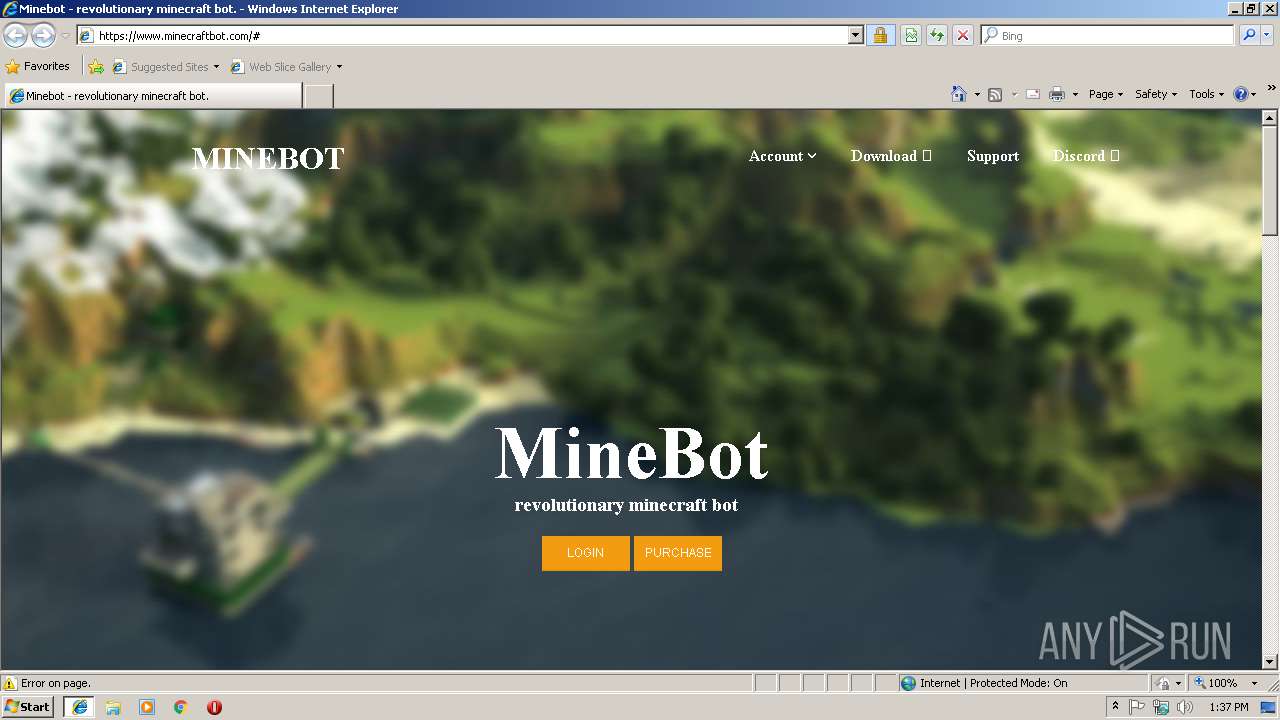This screenshot has width=1280, height=720.
Task: Click the security lock icon
Action: point(880,36)
